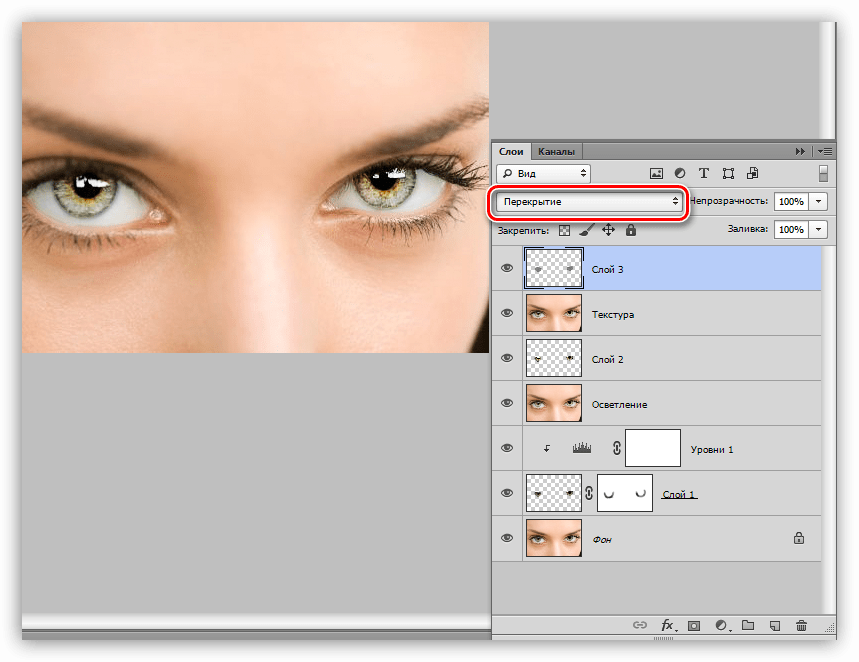Hide the Слой 2 layer
859x662 pixels.
click(x=507, y=358)
